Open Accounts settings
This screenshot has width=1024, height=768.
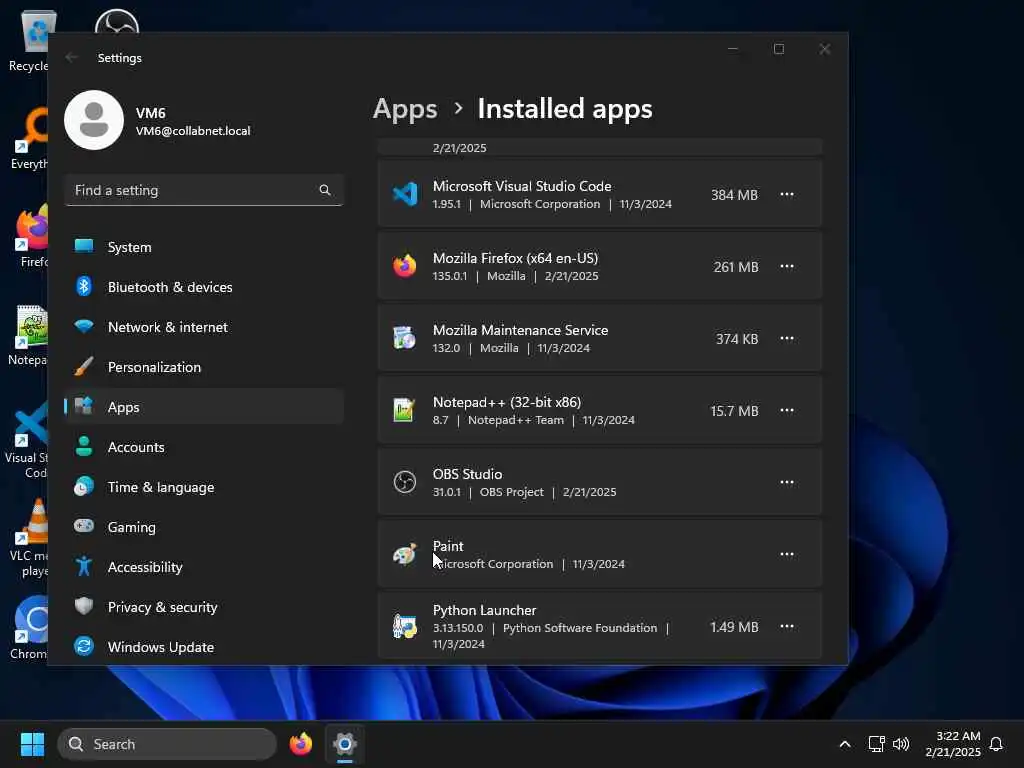click(x=204, y=447)
